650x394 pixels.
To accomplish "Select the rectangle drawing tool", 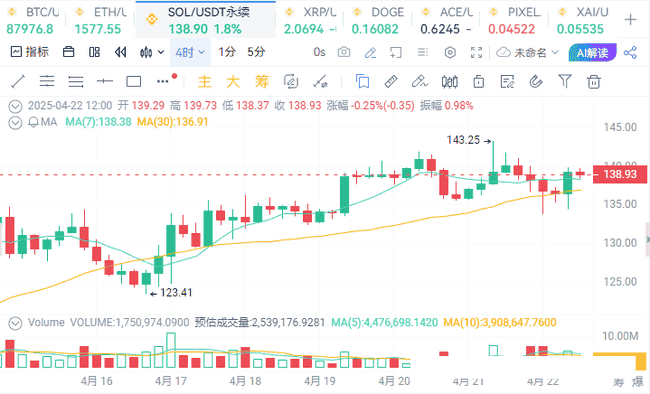I will click(x=133, y=82).
